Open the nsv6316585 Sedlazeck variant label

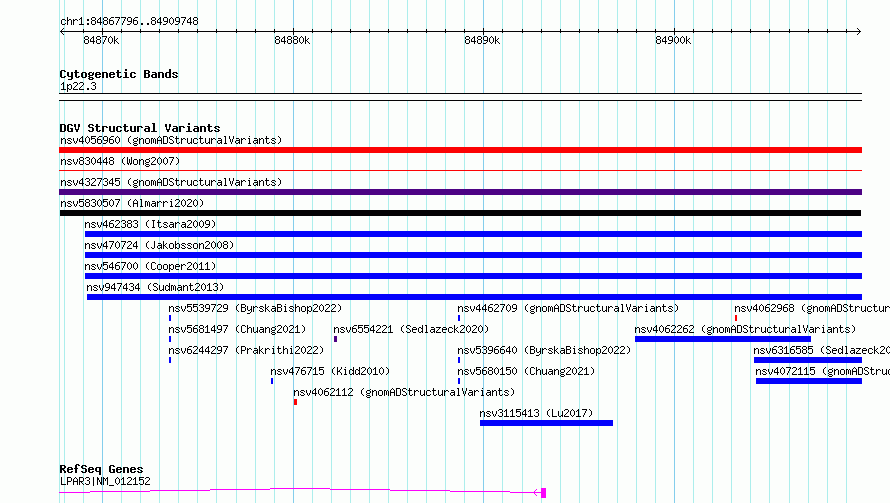(821, 350)
